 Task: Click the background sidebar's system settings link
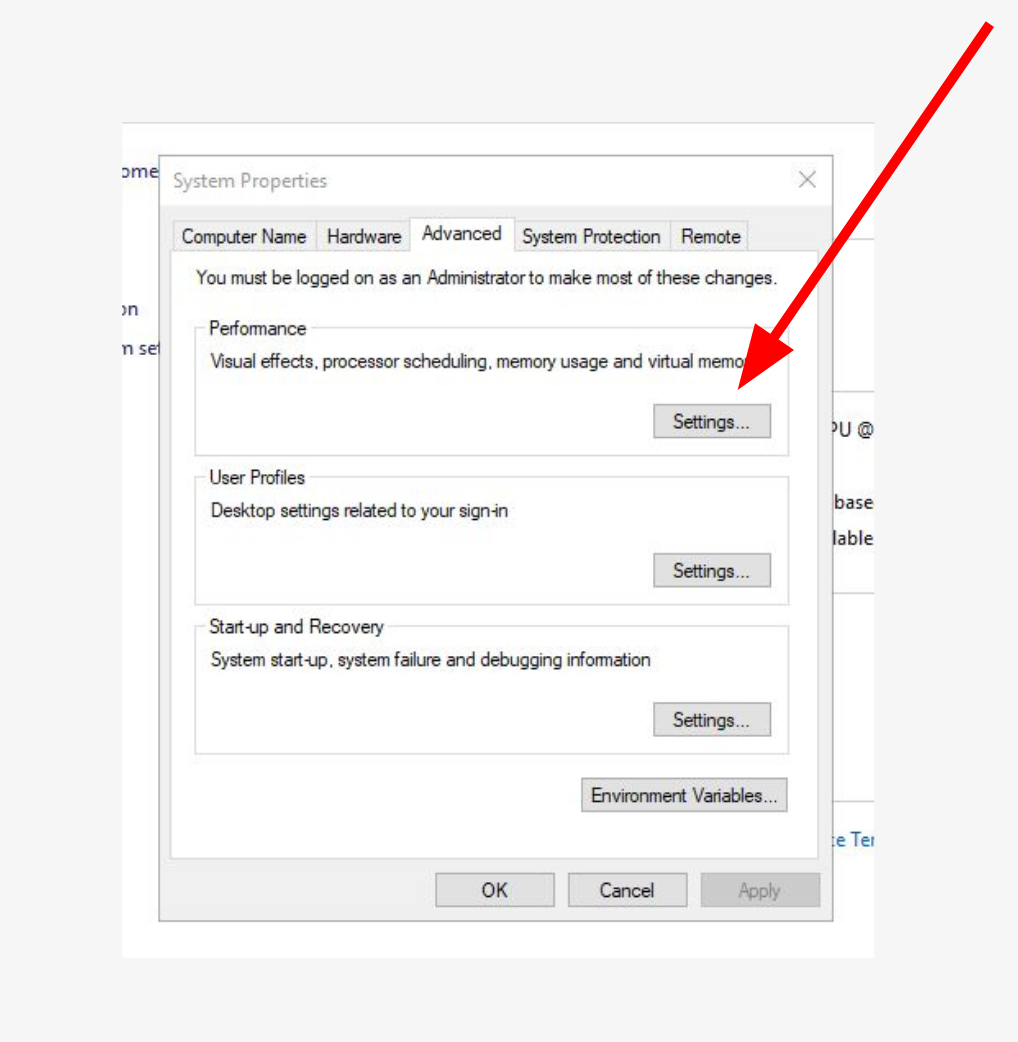pos(138,349)
